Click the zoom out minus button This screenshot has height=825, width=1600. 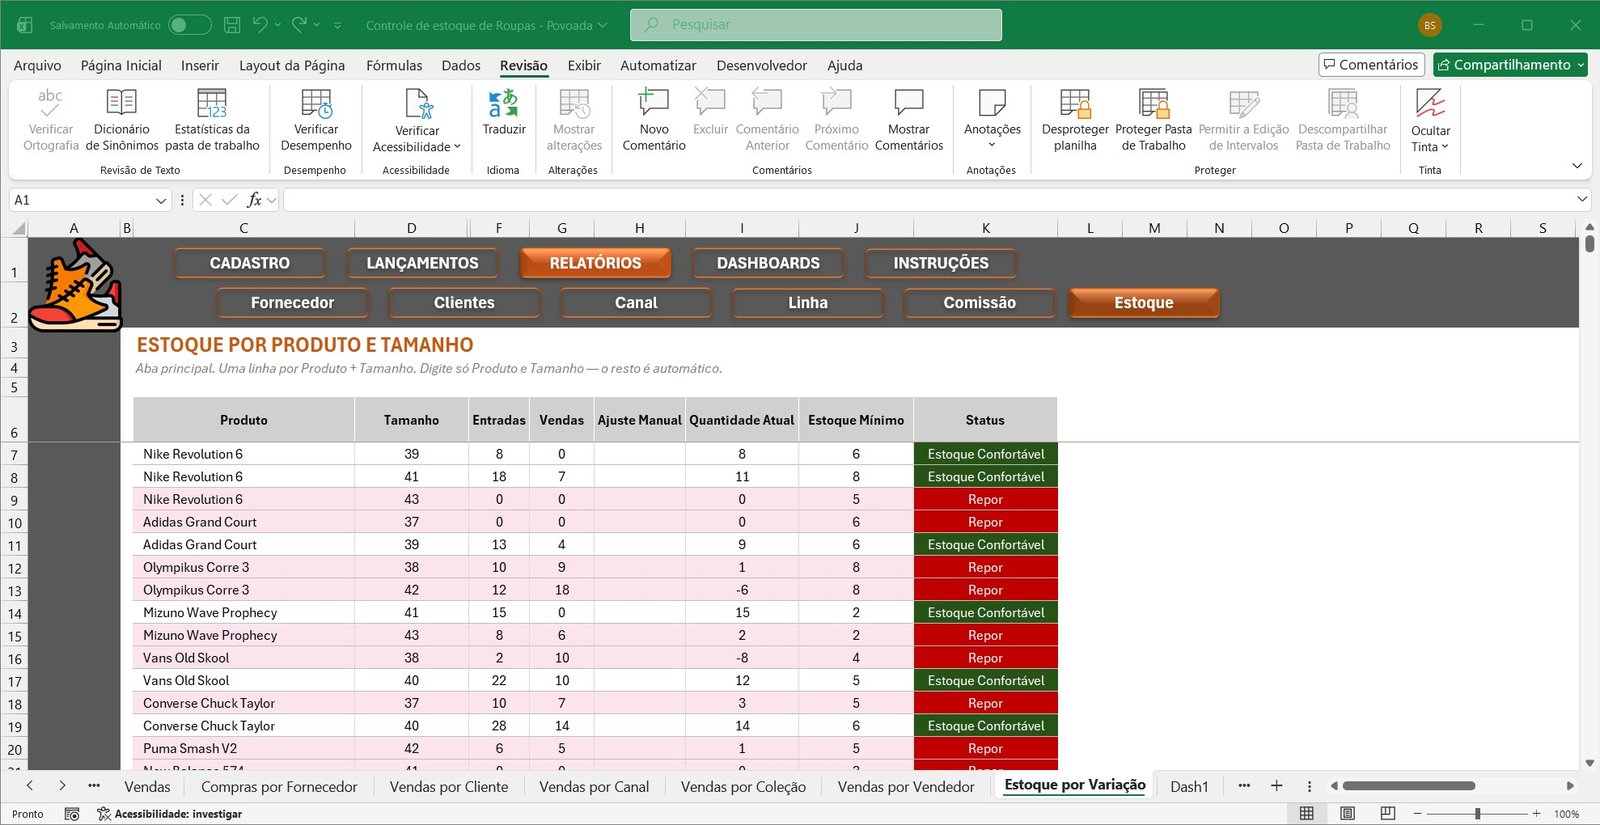click(x=1418, y=814)
